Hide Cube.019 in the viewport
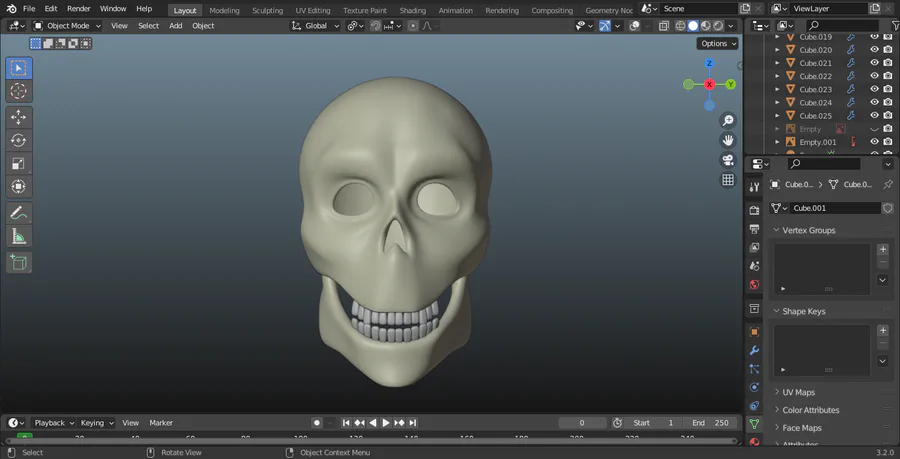The height and width of the screenshot is (459, 900). [874, 37]
